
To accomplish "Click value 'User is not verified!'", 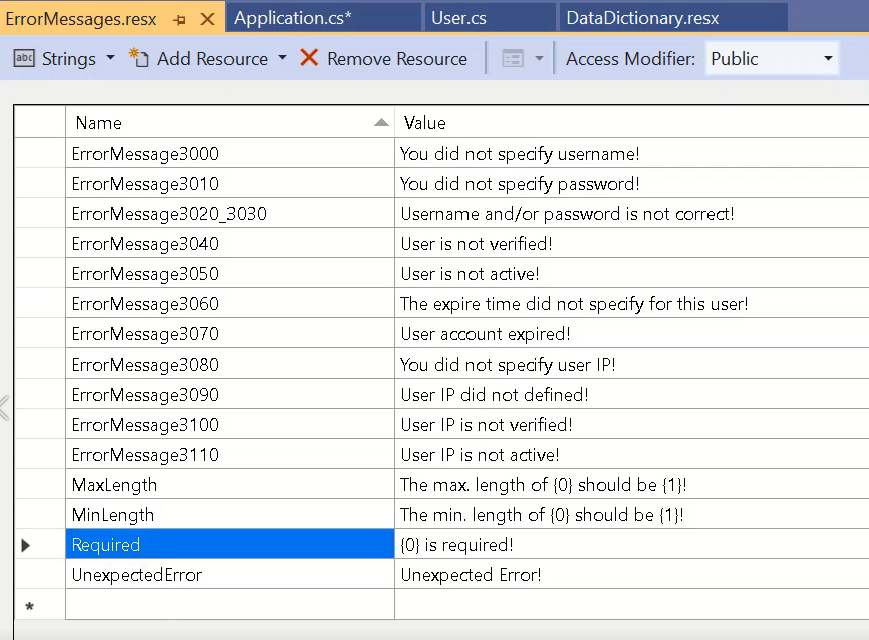I will pyautogui.click(x=477, y=243).
